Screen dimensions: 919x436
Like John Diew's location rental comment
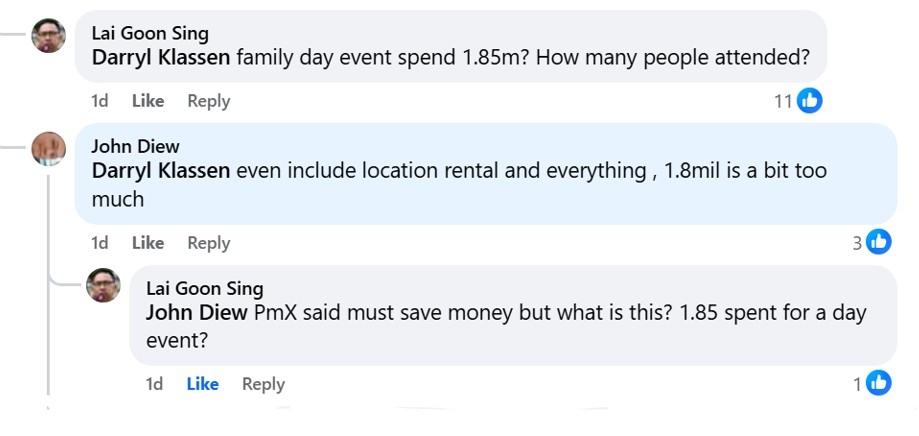(x=148, y=243)
